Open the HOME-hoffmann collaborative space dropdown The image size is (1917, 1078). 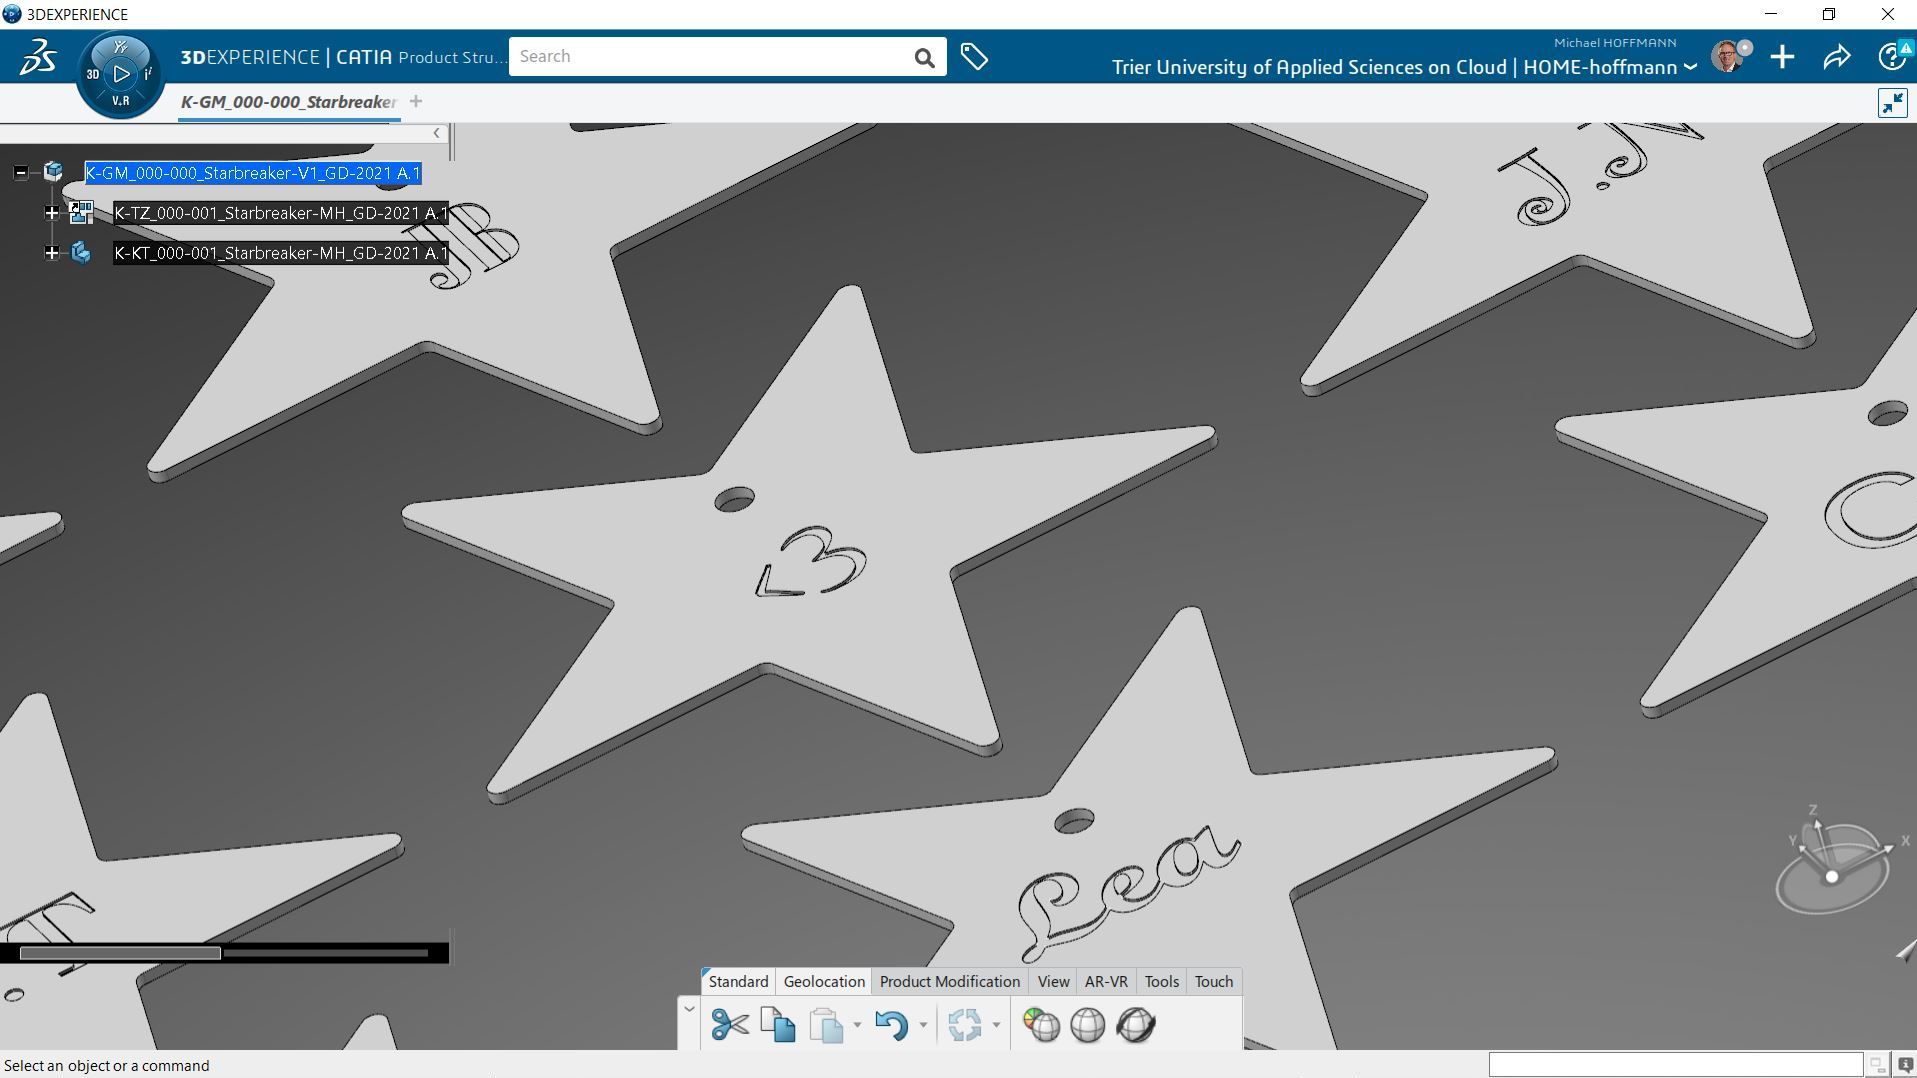pyautogui.click(x=1690, y=67)
